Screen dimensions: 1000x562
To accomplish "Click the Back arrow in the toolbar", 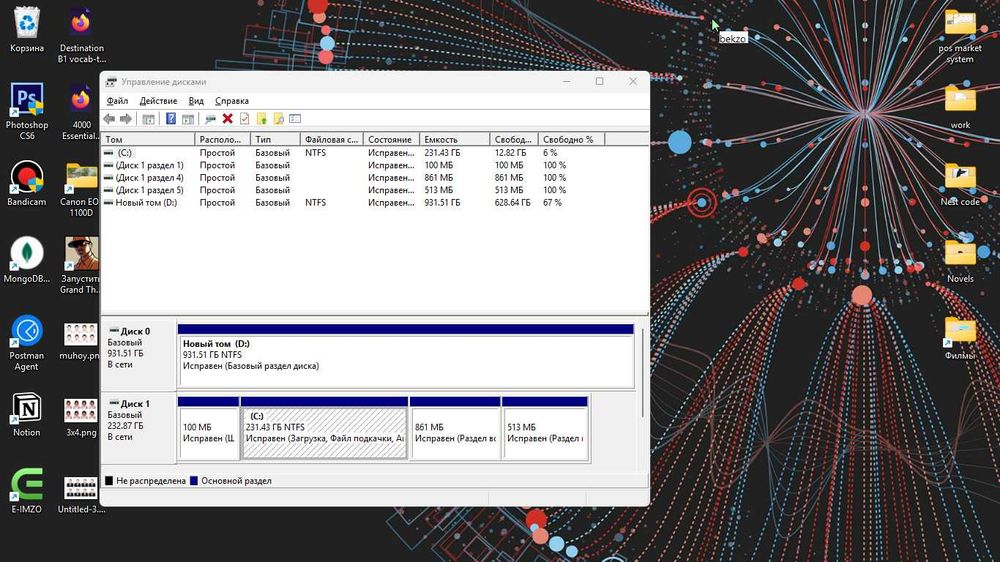I will point(109,119).
